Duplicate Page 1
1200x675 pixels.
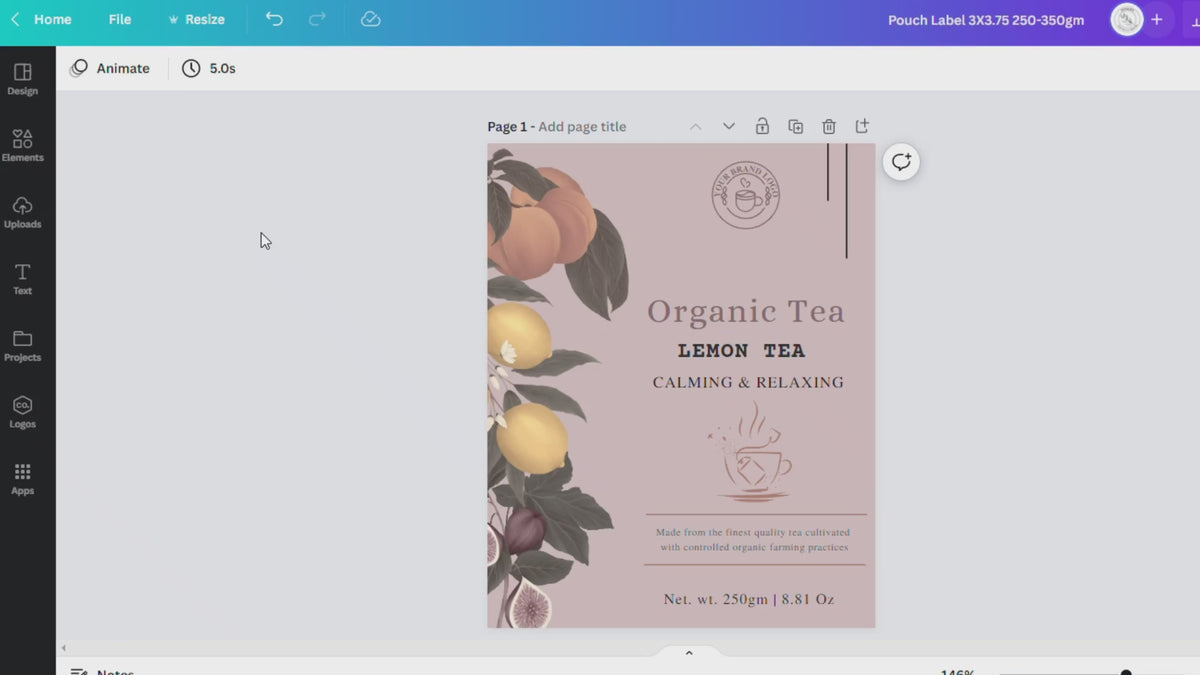[796, 126]
